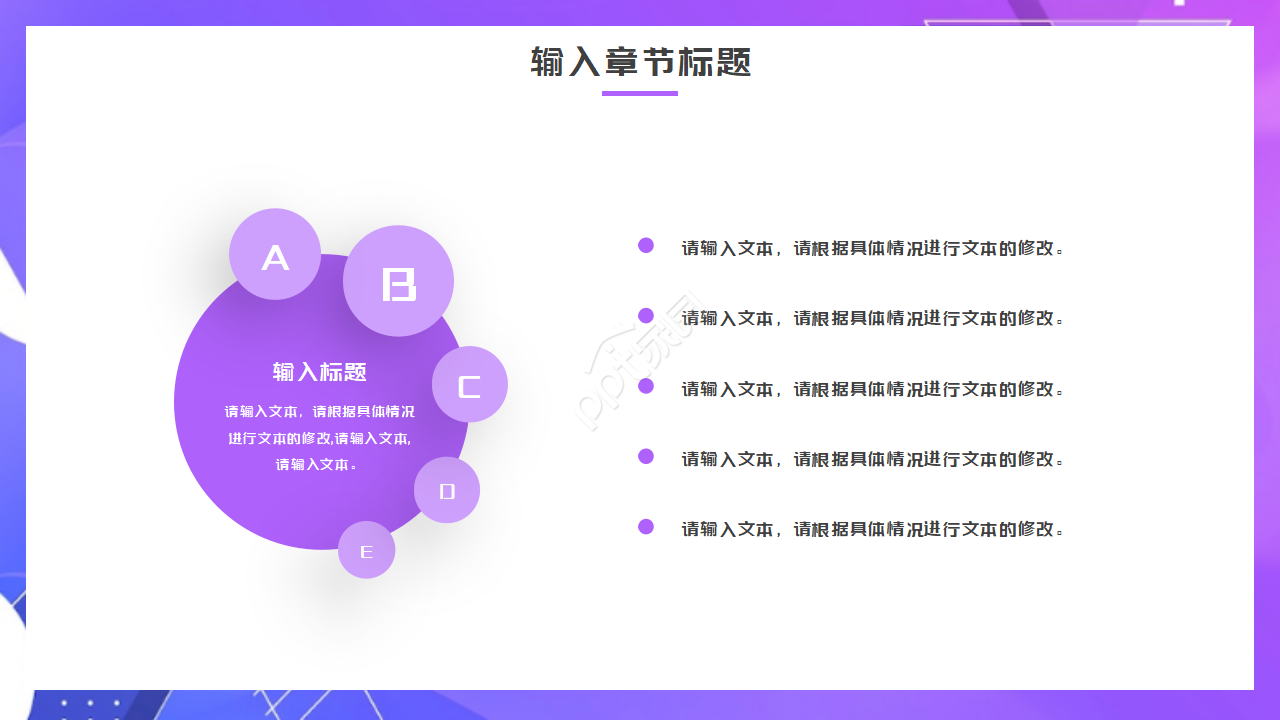Select the small circle labeled E
1280x720 pixels.
coord(366,549)
